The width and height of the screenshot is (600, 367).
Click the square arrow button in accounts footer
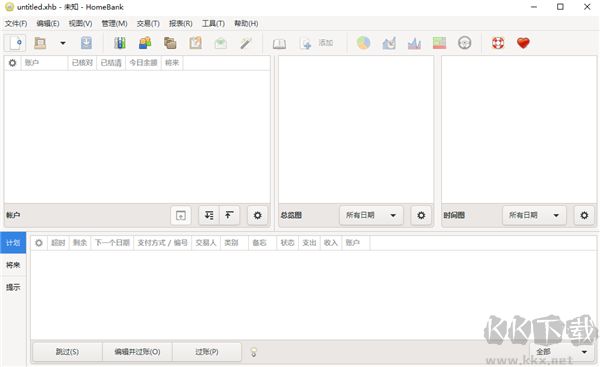(181, 215)
